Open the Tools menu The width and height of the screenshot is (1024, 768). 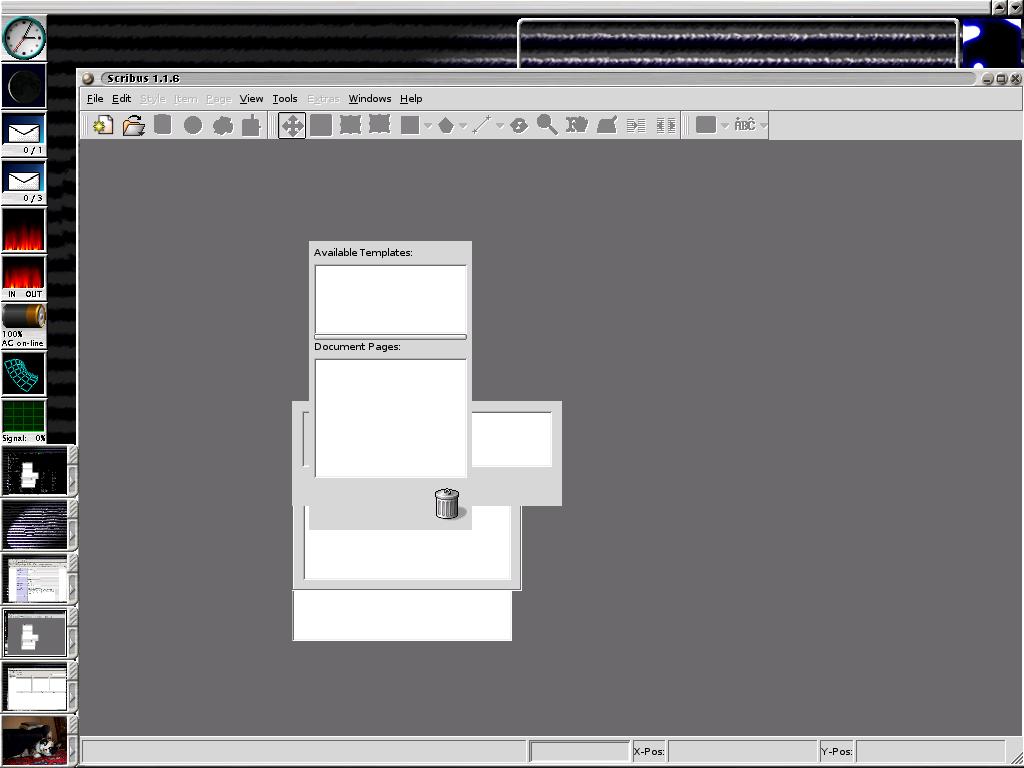click(x=285, y=99)
